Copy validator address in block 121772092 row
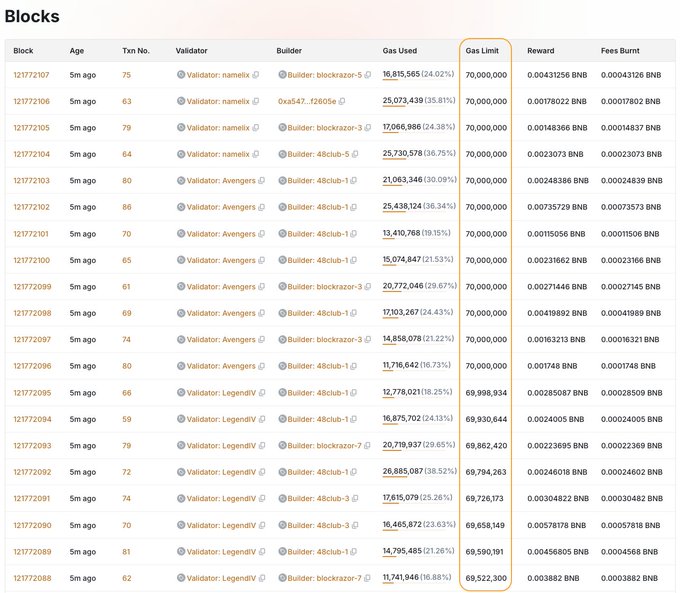This screenshot has height=593, width=680. (262, 472)
